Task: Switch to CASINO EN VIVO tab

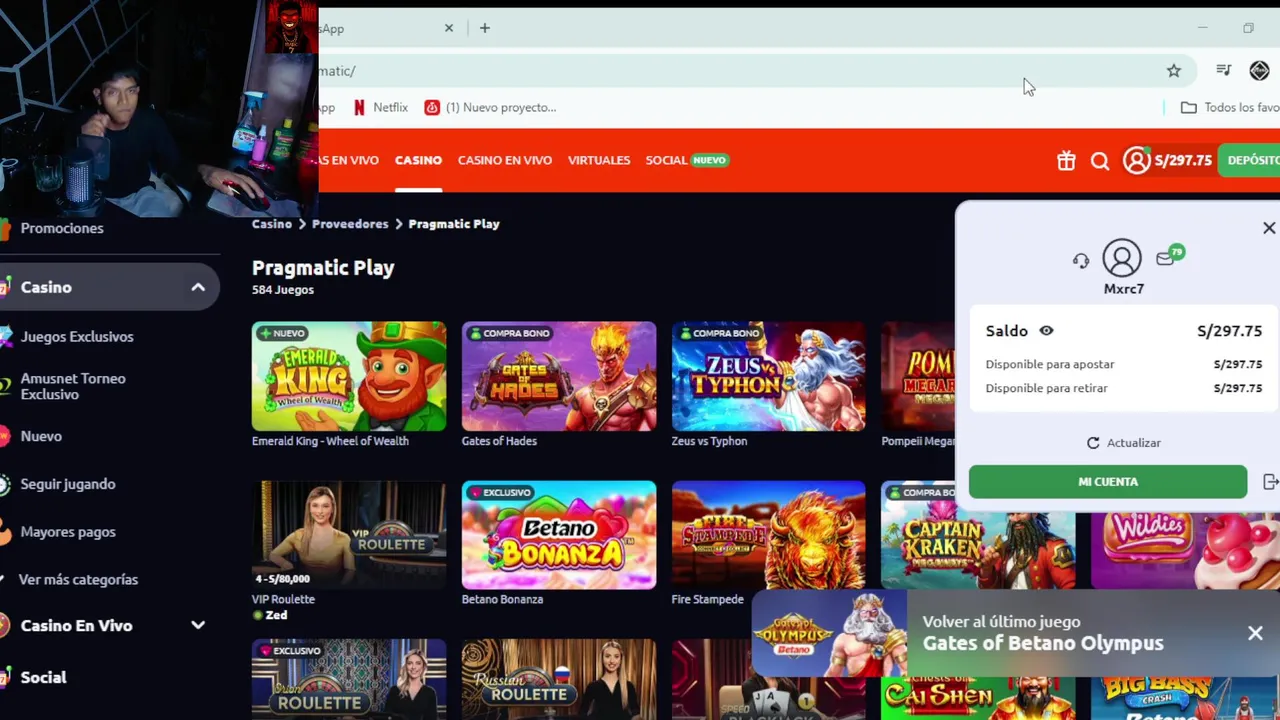Action: point(505,160)
